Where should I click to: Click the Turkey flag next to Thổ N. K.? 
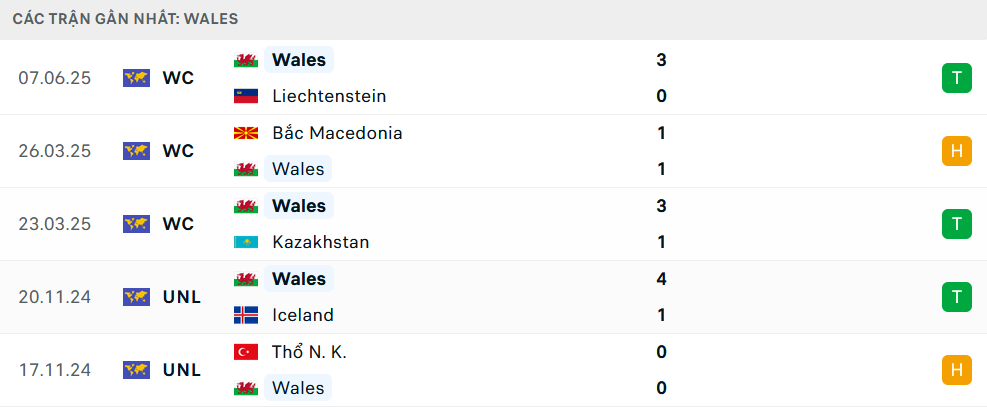(x=246, y=352)
